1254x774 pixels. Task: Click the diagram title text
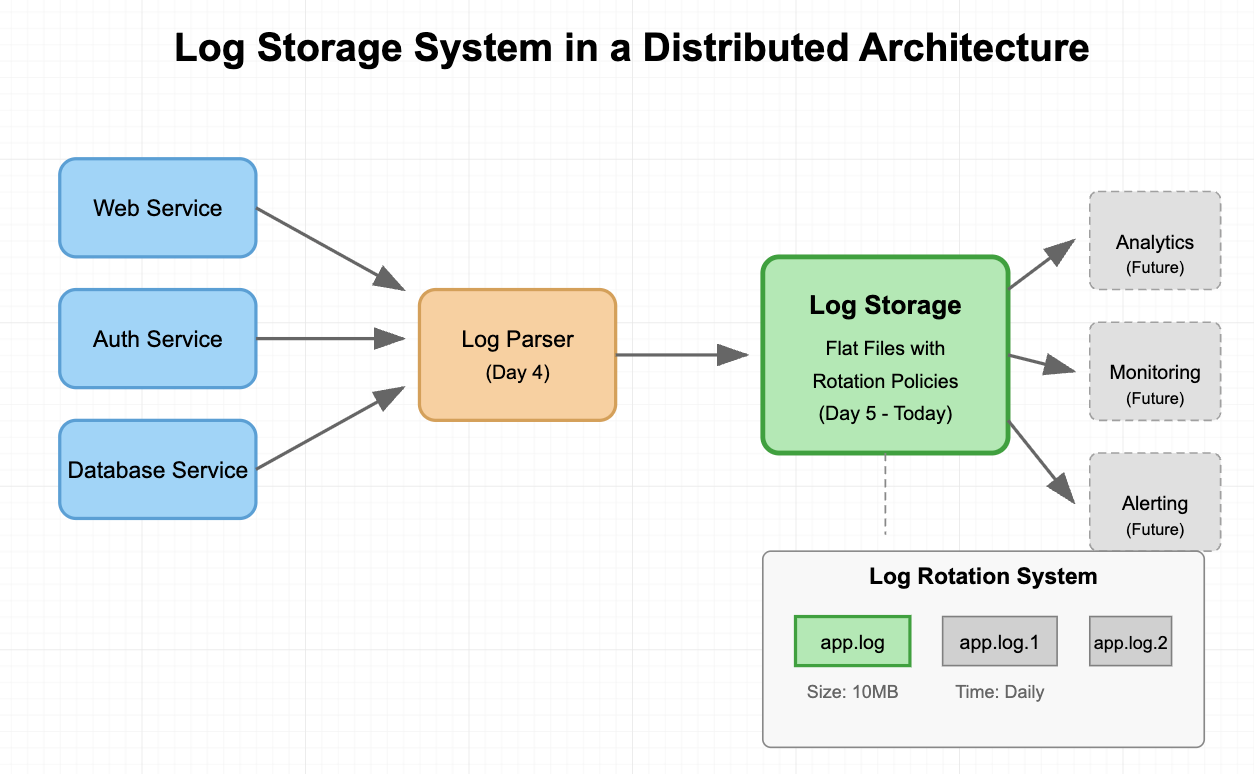pyautogui.click(x=632, y=48)
